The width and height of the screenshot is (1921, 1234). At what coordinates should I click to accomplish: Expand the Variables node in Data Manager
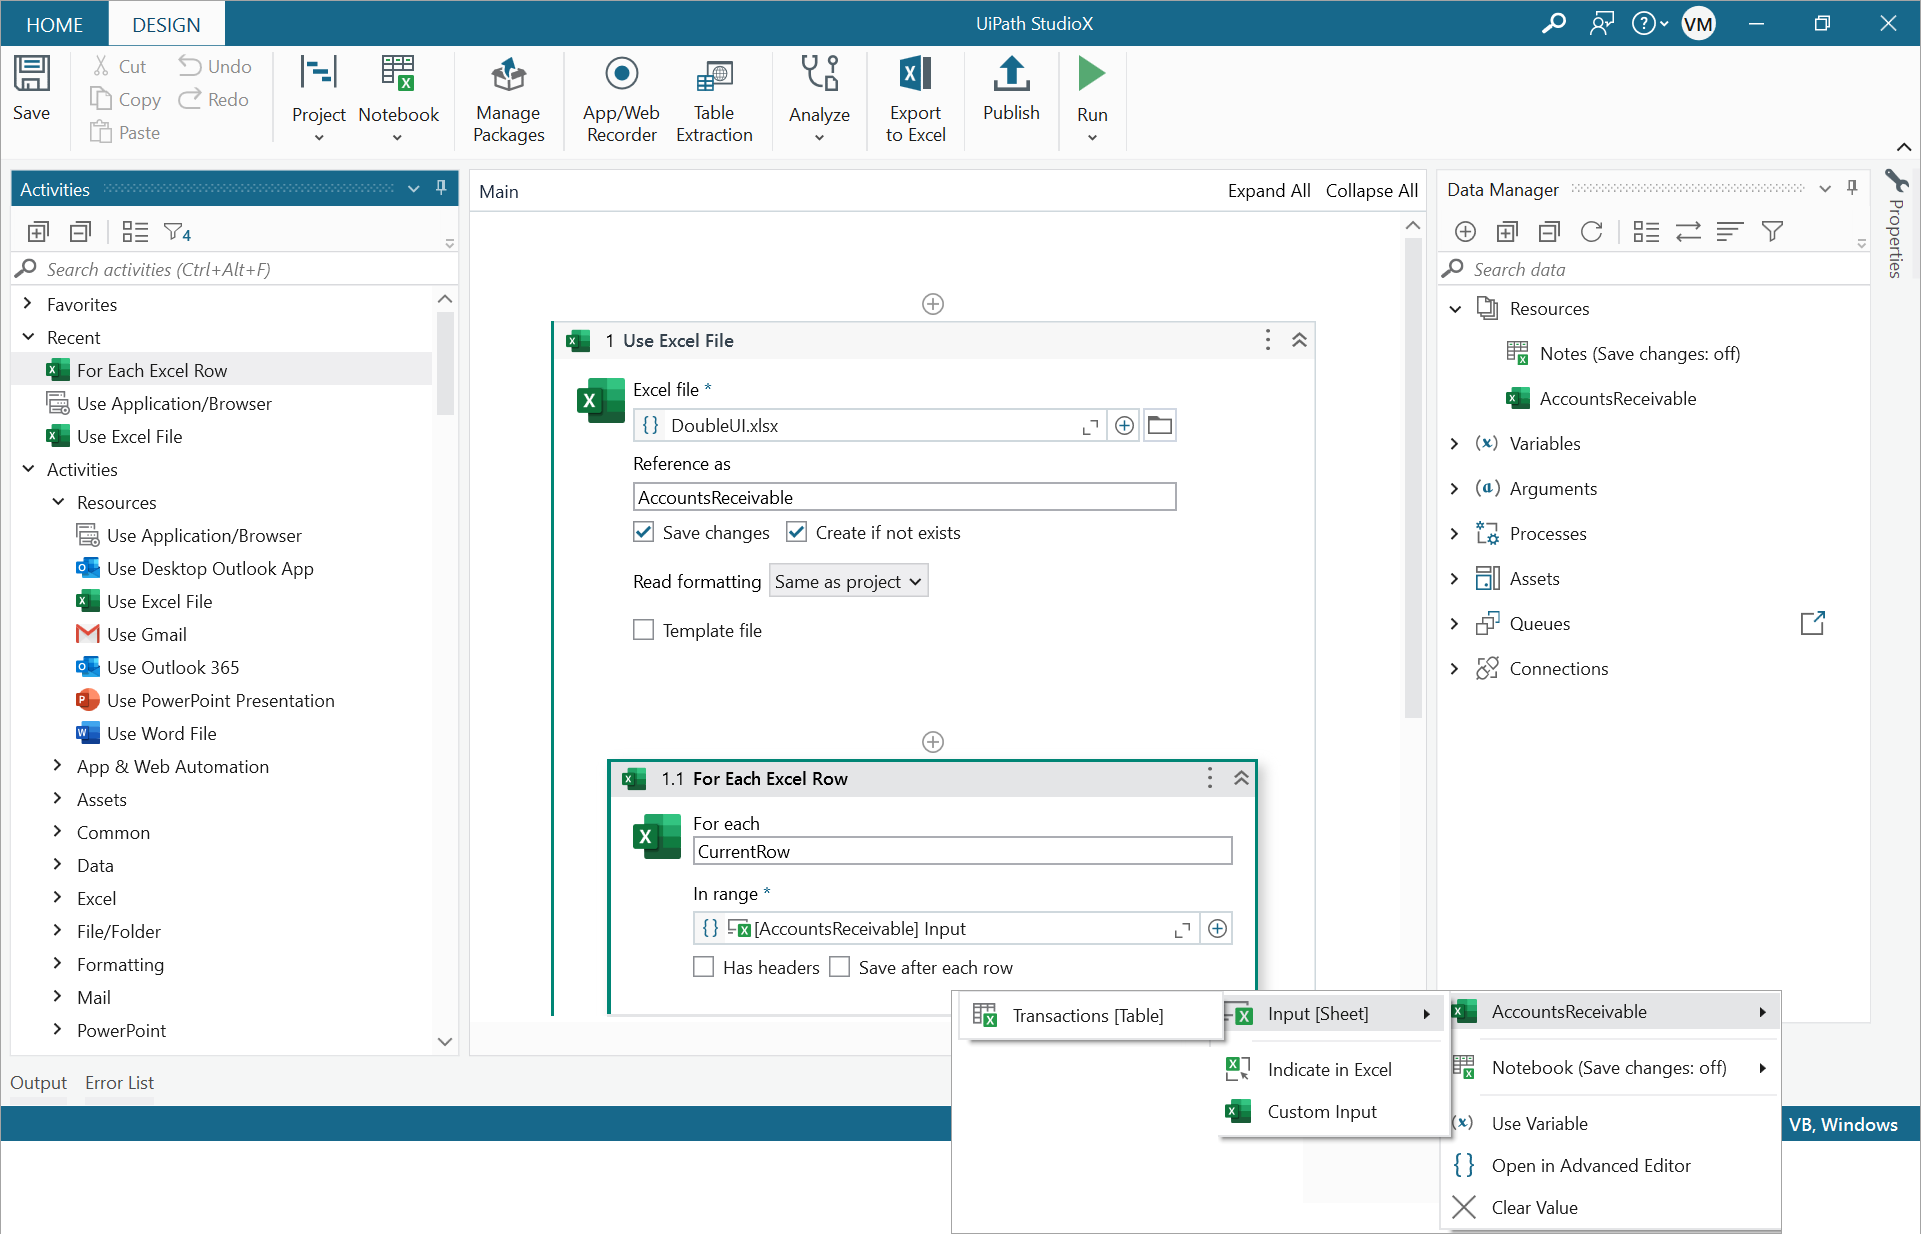click(x=1455, y=443)
